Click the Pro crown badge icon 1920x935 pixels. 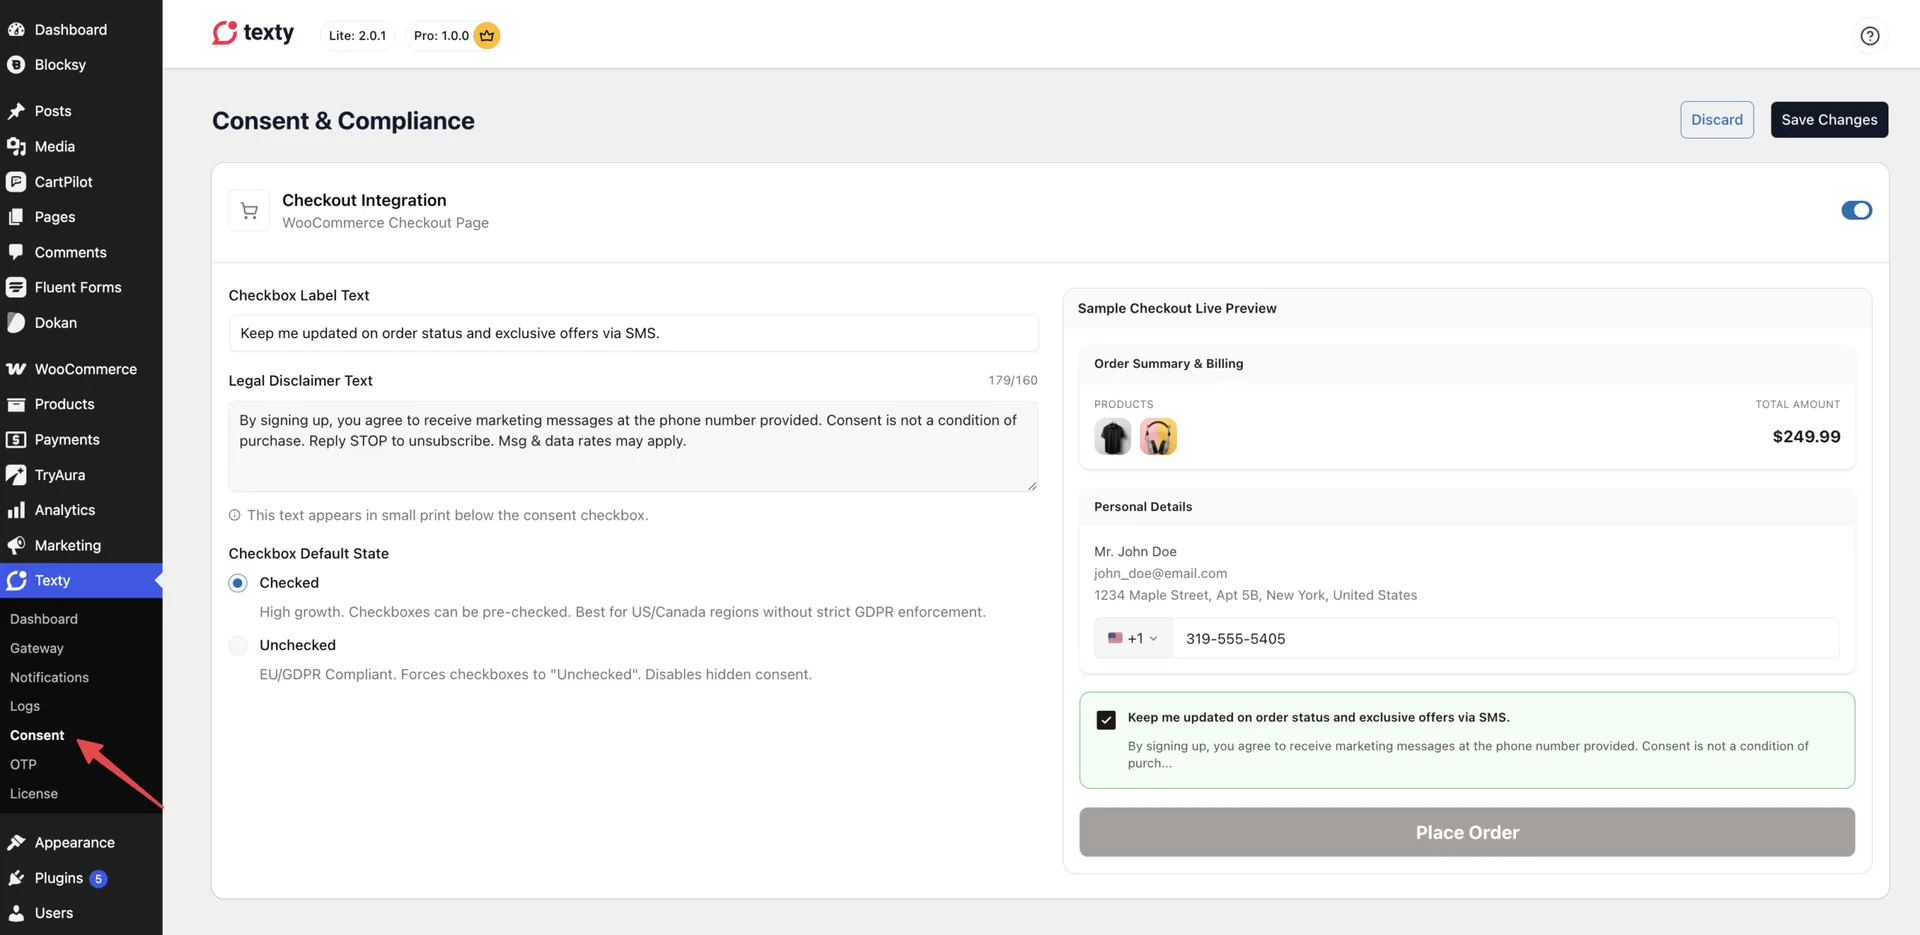pyautogui.click(x=486, y=35)
